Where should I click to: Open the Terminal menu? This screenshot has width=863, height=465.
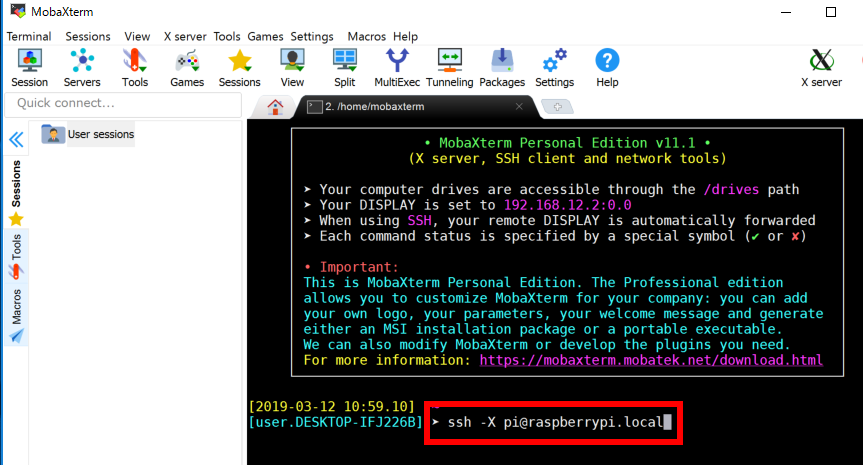pos(29,36)
